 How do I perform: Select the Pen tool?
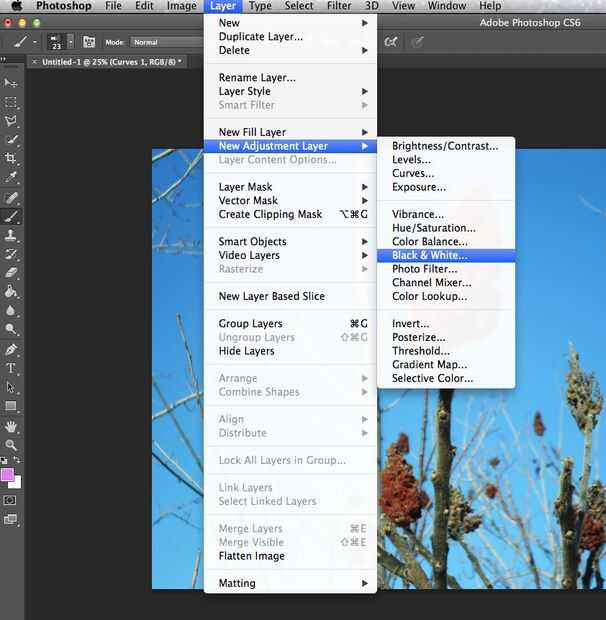click(10, 350)
